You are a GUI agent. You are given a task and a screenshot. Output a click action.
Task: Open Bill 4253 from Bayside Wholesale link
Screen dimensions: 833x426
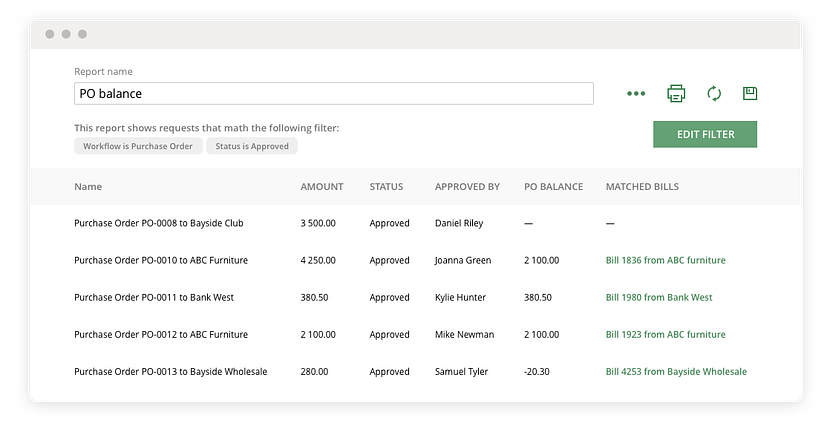tap(676, 372)
